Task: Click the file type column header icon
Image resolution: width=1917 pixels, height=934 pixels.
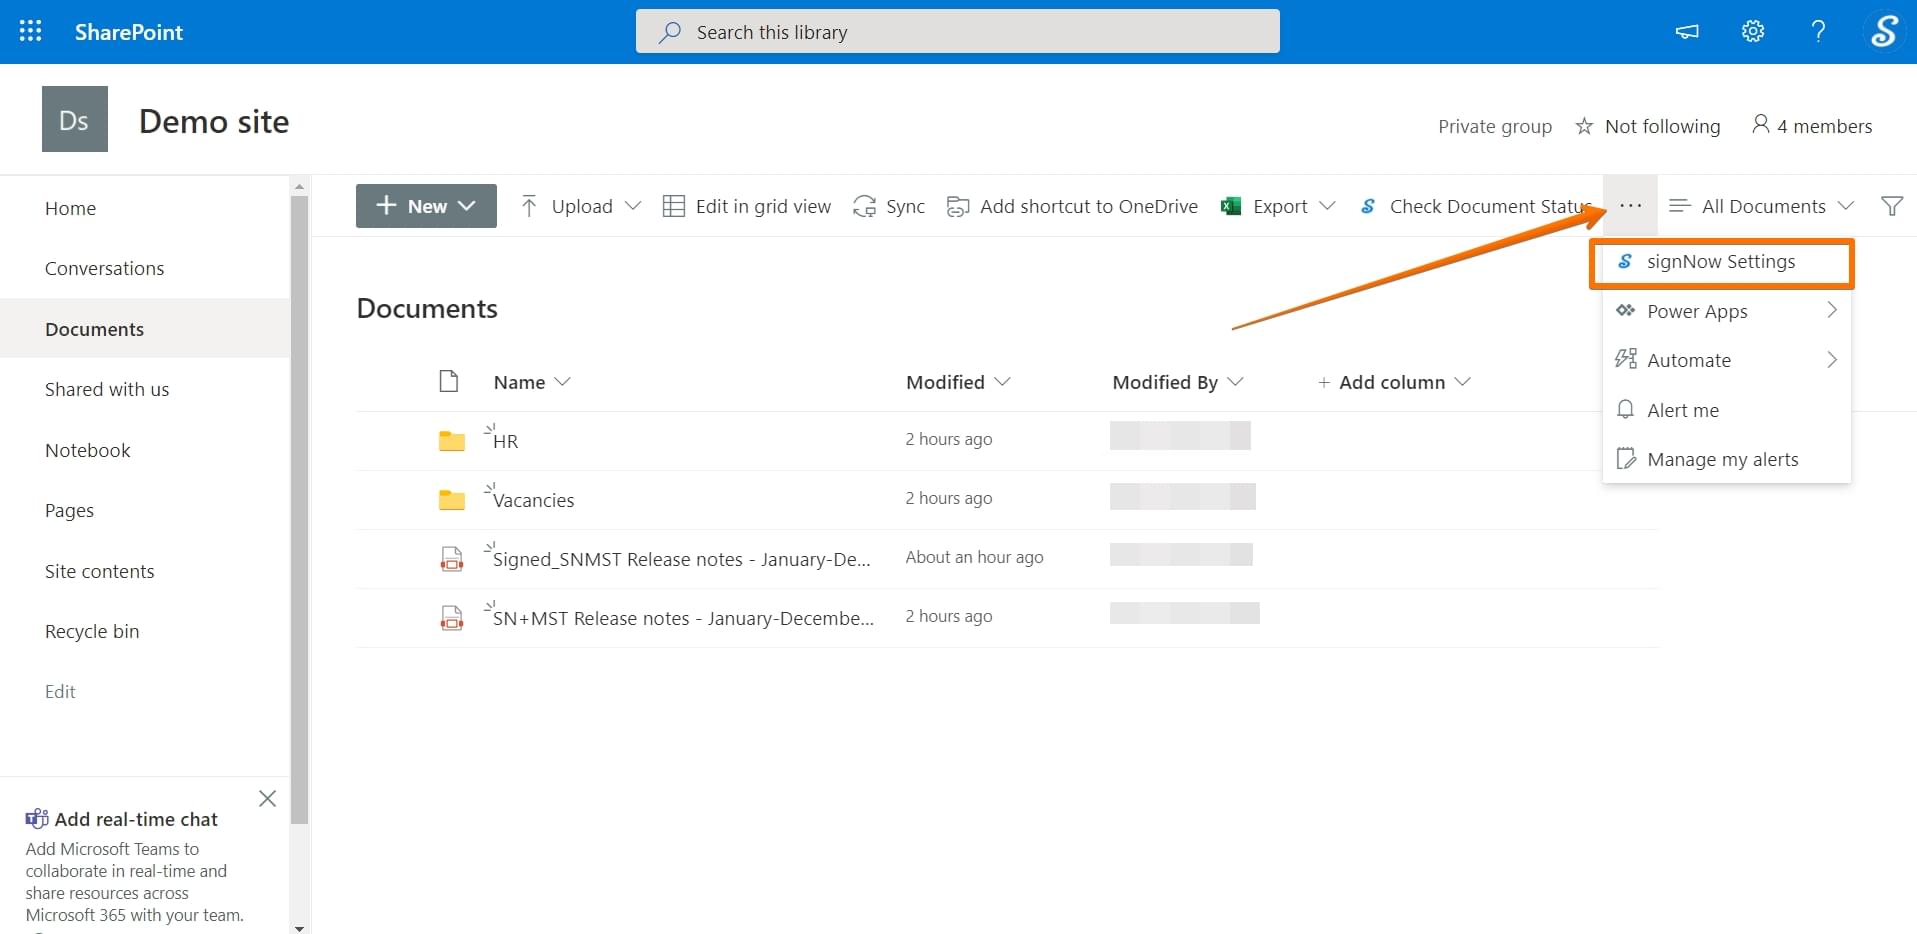Action: coord(449,381)
